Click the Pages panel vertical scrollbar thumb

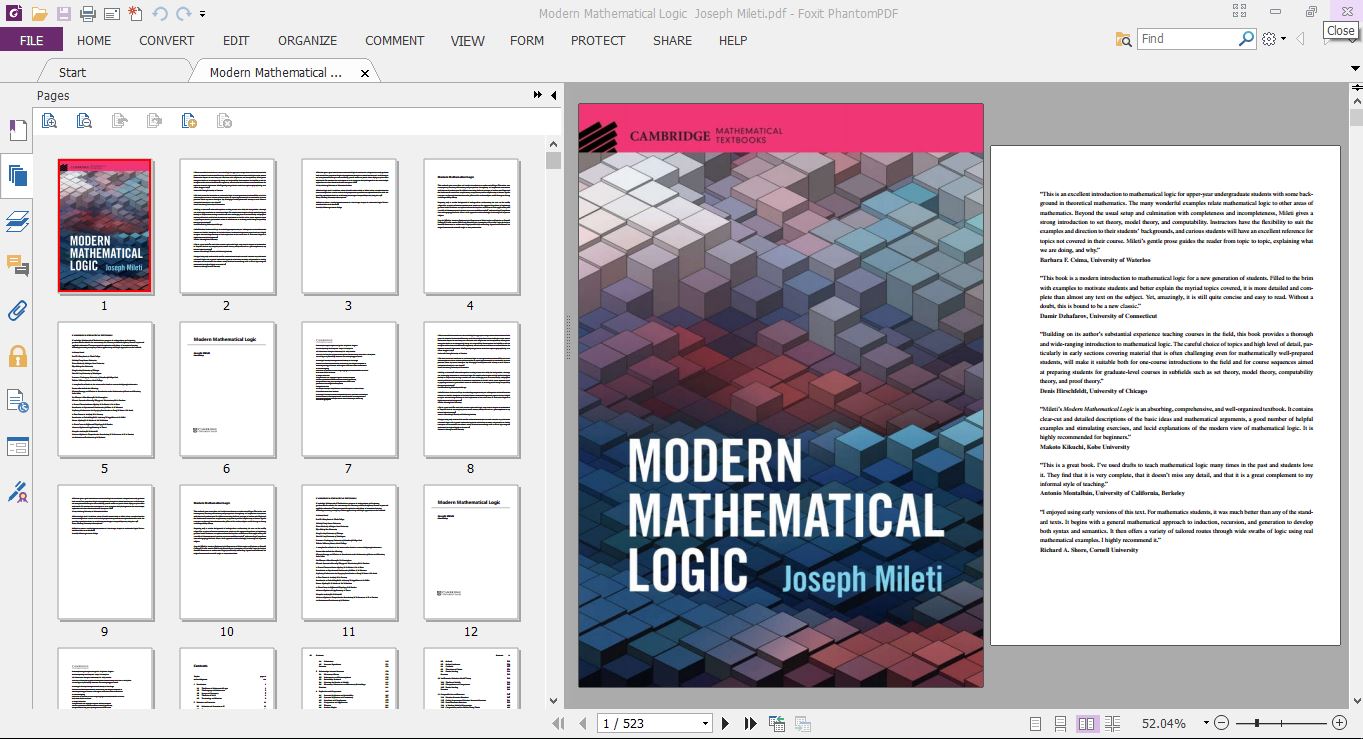[554, 161]
